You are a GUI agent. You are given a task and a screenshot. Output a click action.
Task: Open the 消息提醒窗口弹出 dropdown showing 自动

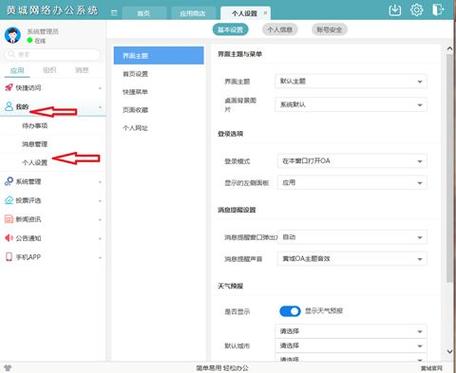pos(352,237)
